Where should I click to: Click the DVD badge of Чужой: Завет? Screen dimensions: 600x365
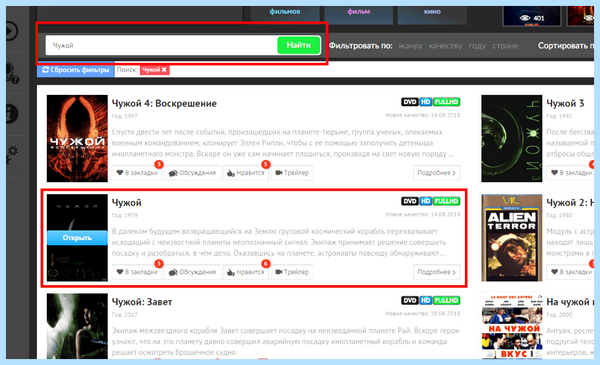[x=409, y=301]
